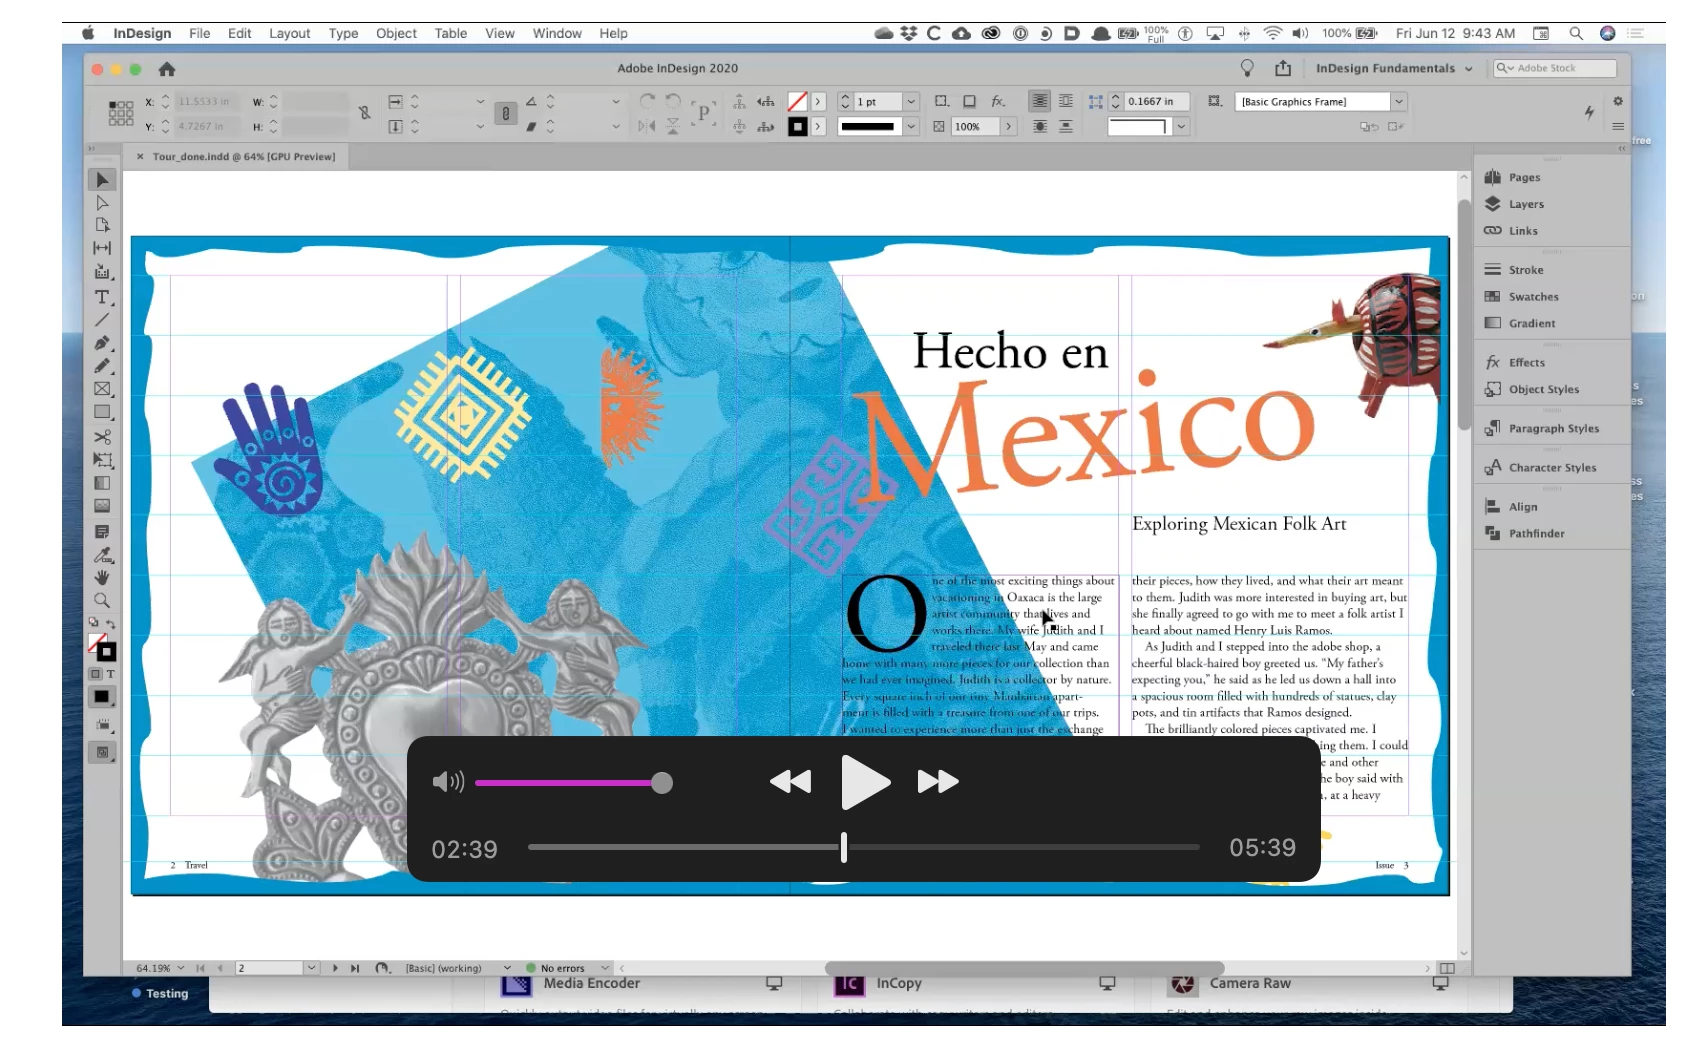Select the Type tool
Screen dimensions: 1698x1062
[x=102, y=297]
